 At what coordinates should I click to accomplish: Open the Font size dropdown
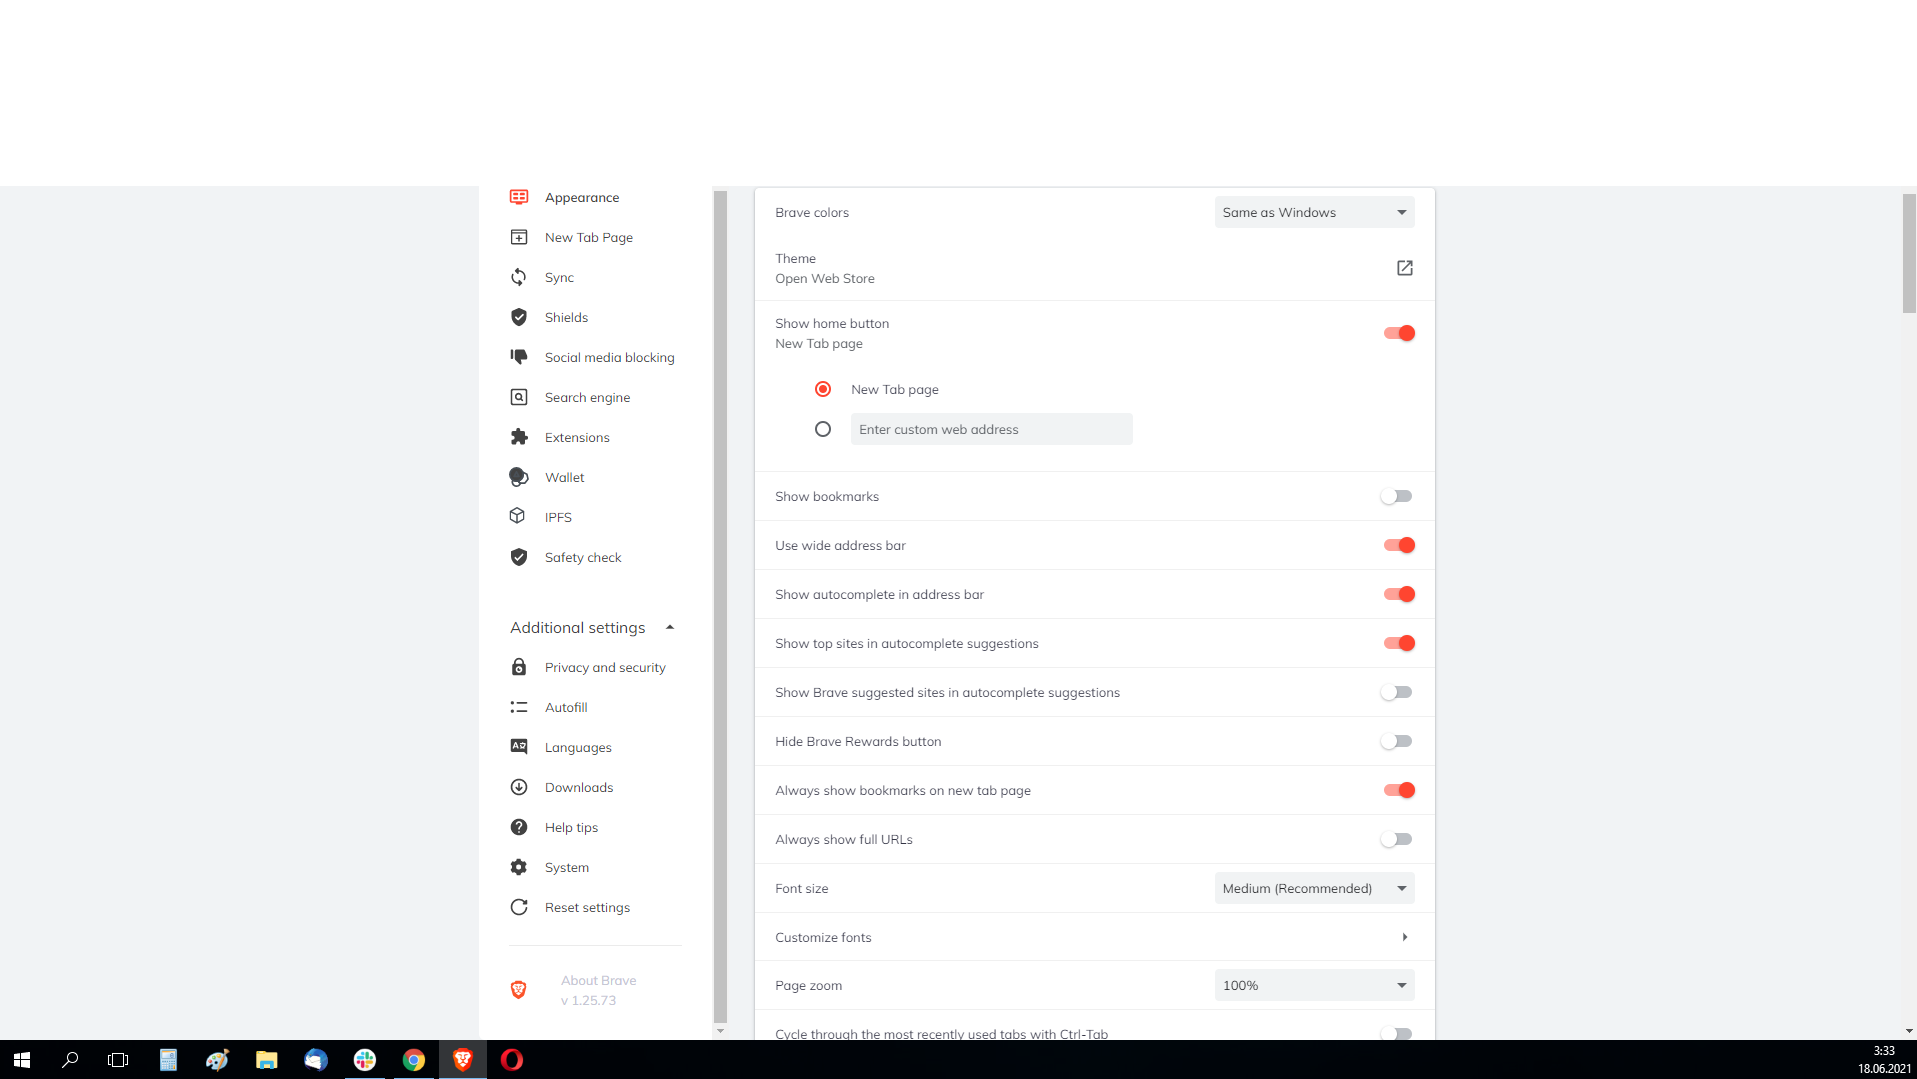pyautogui.click(x=1314, y=888)
